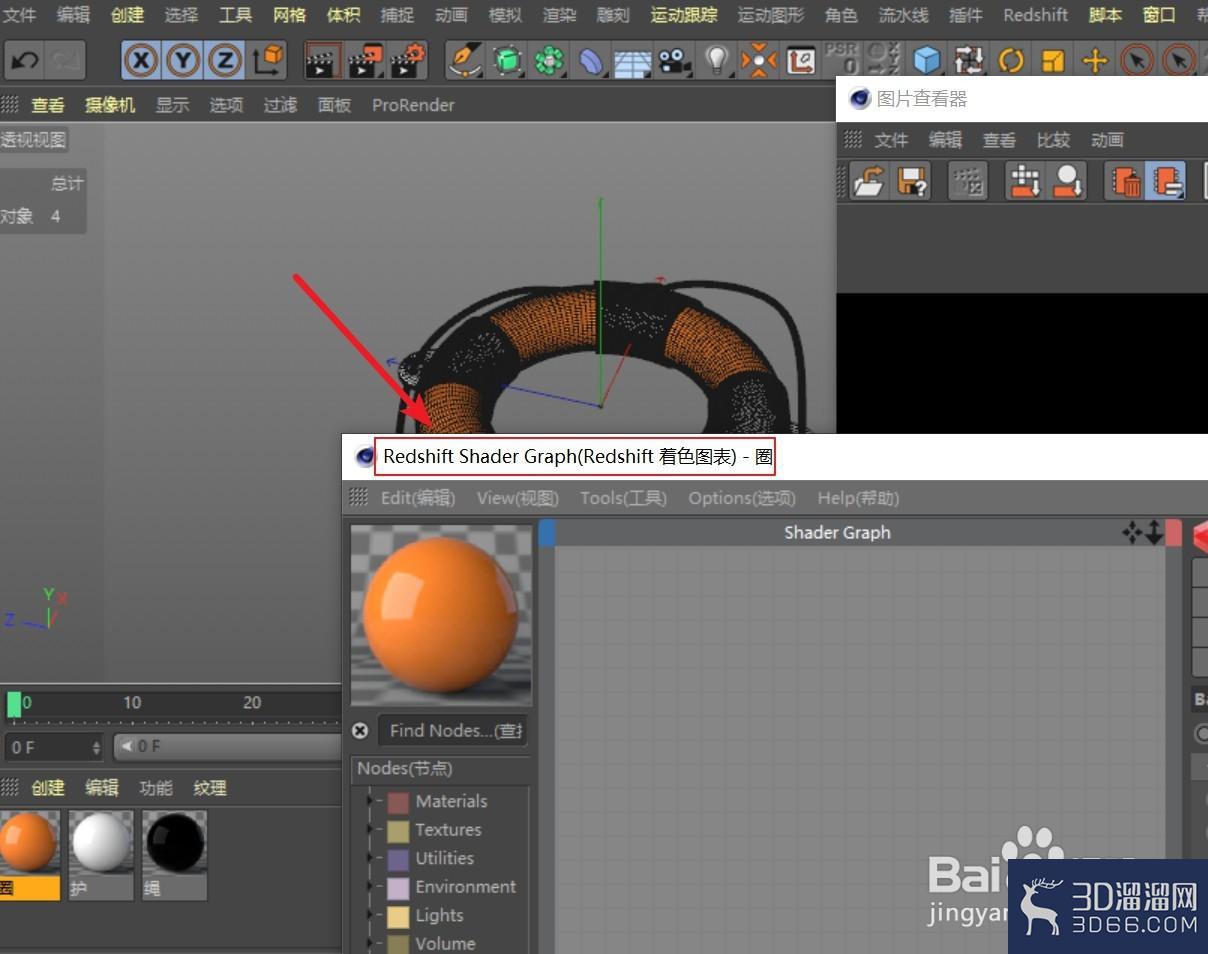Open viewport ProRender menu
The image size is (1208, 954).
pos(413,105)
